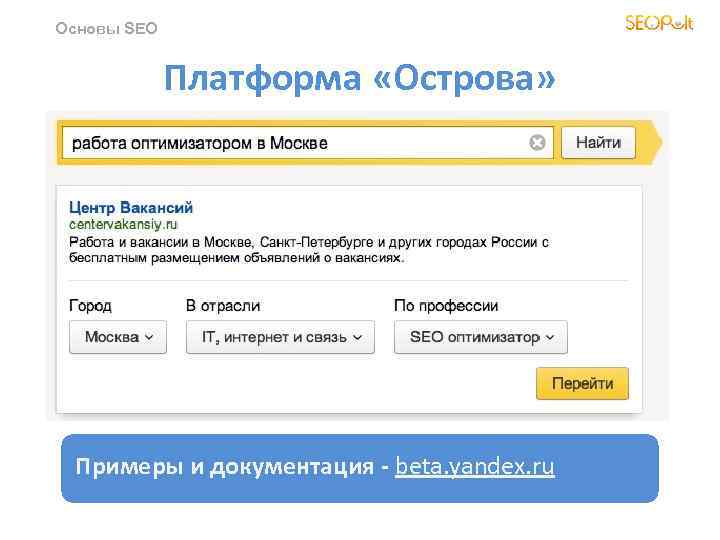Screen dimensions: 720x540
Task: Click the Найти search button
Action: tap(598, 143)
